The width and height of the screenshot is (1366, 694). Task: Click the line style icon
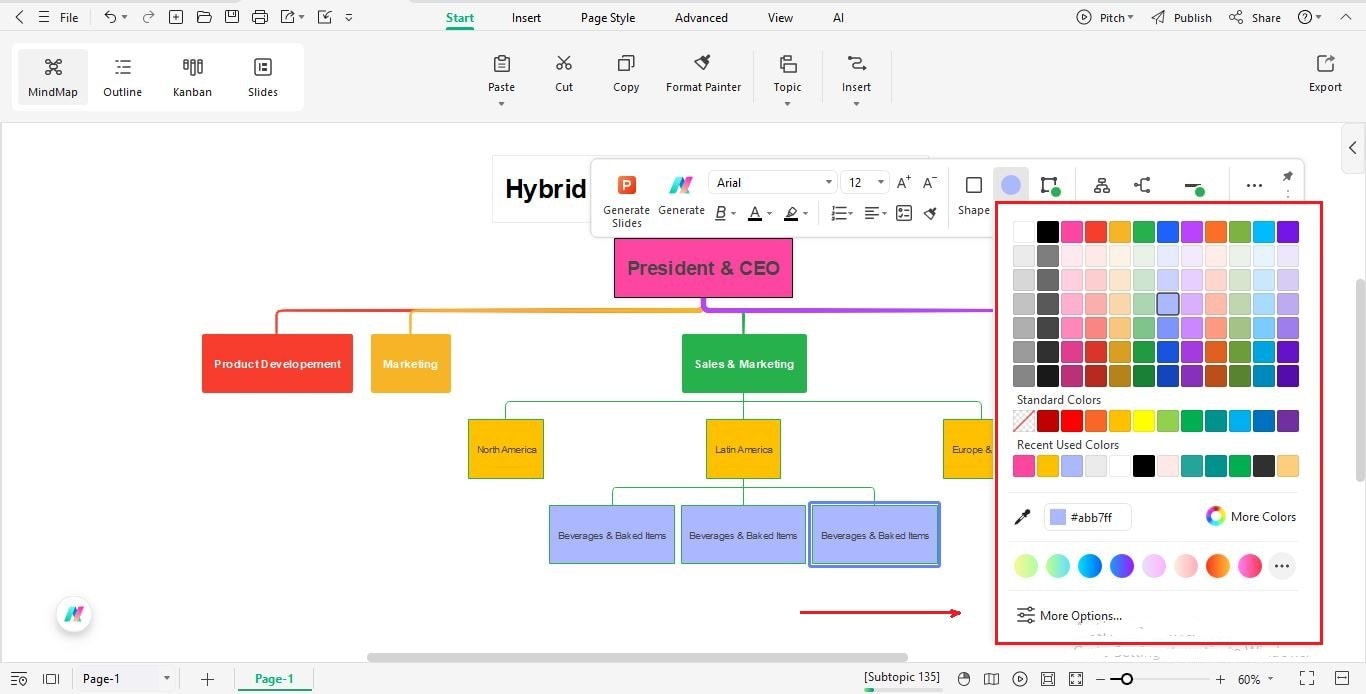[x=1193, y=187]
